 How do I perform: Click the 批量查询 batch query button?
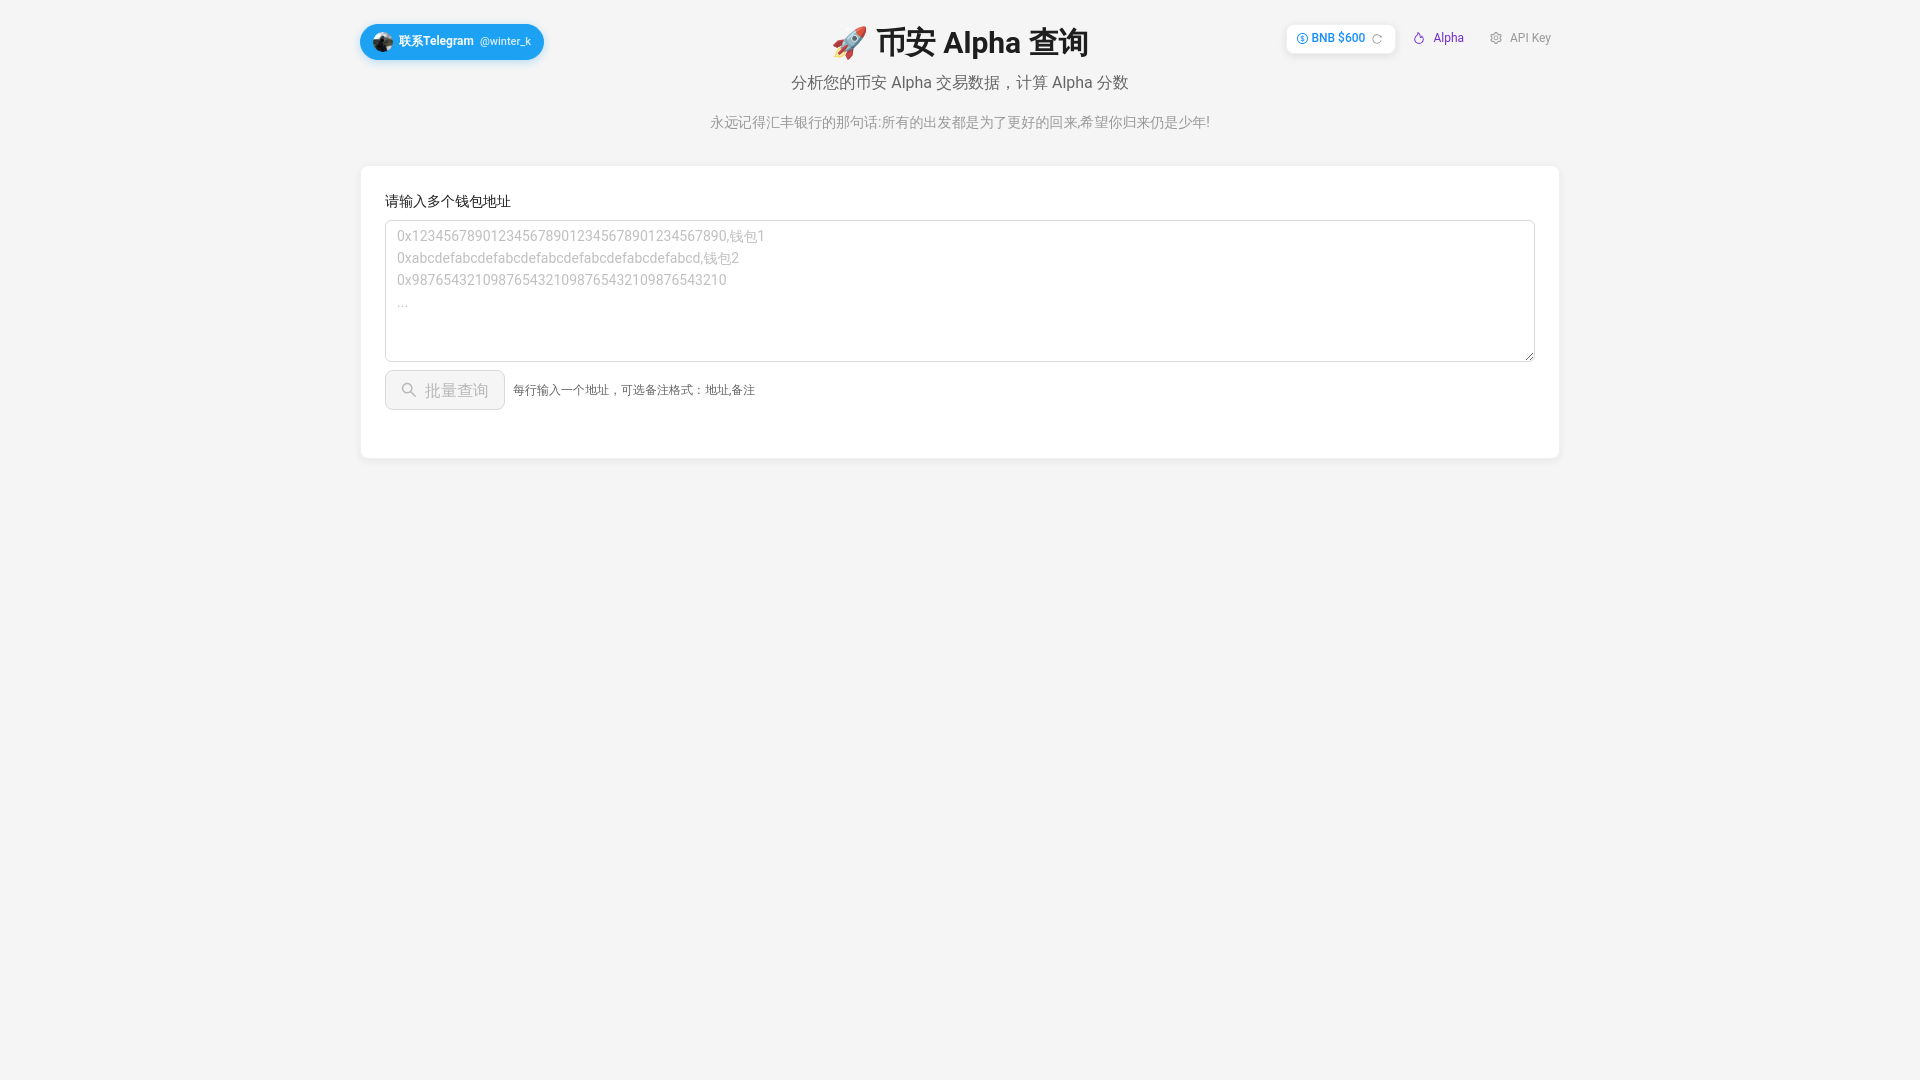tap(445, 390)
